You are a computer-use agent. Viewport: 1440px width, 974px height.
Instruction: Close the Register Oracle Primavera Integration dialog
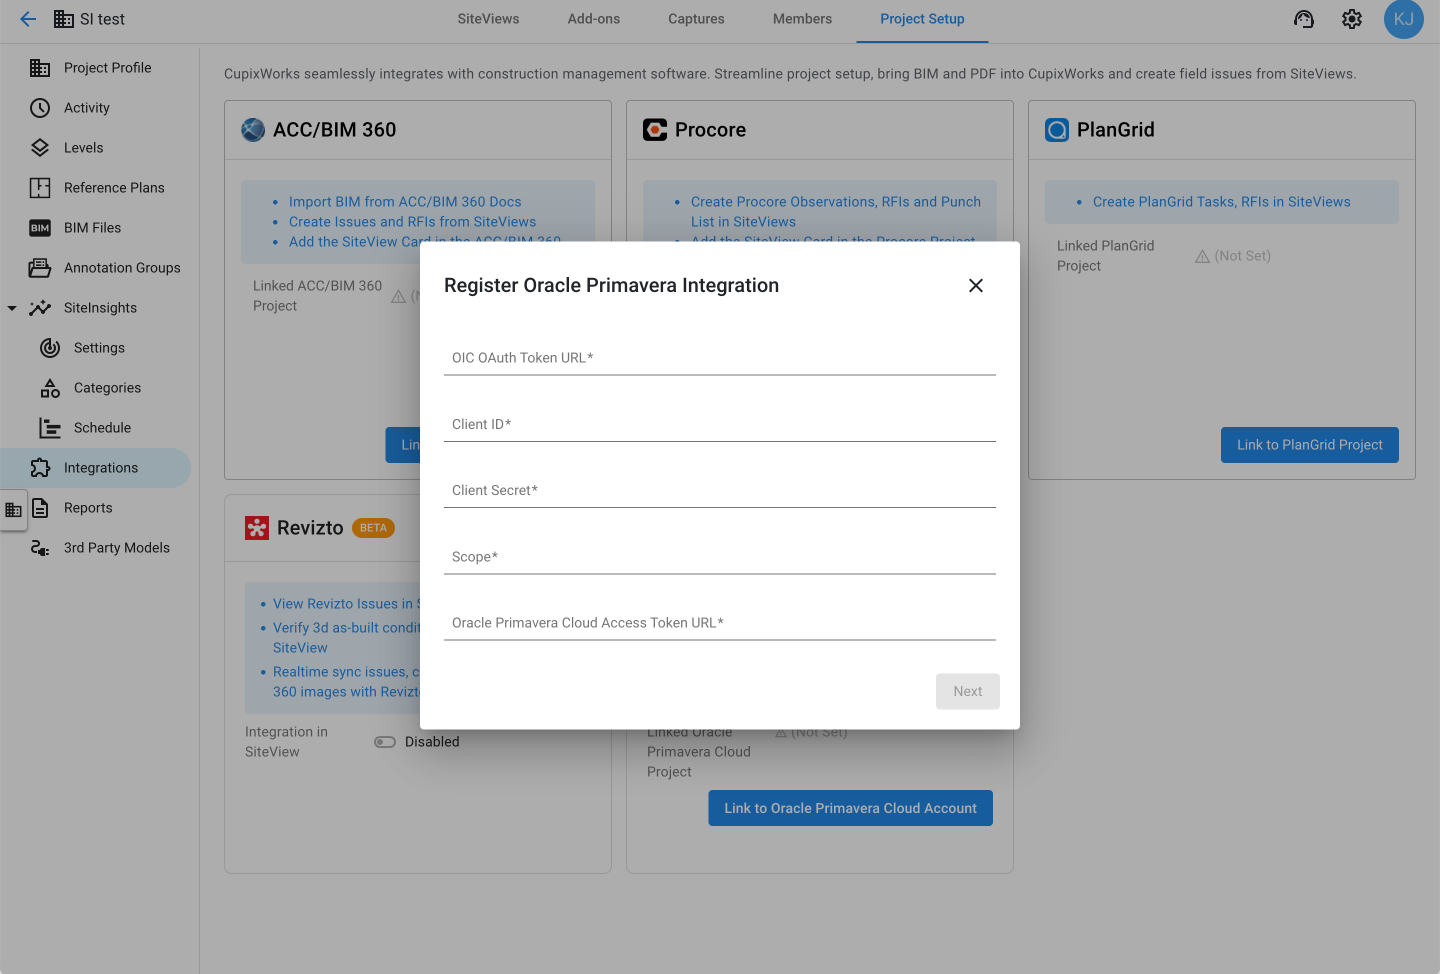(x=976, y=286)
